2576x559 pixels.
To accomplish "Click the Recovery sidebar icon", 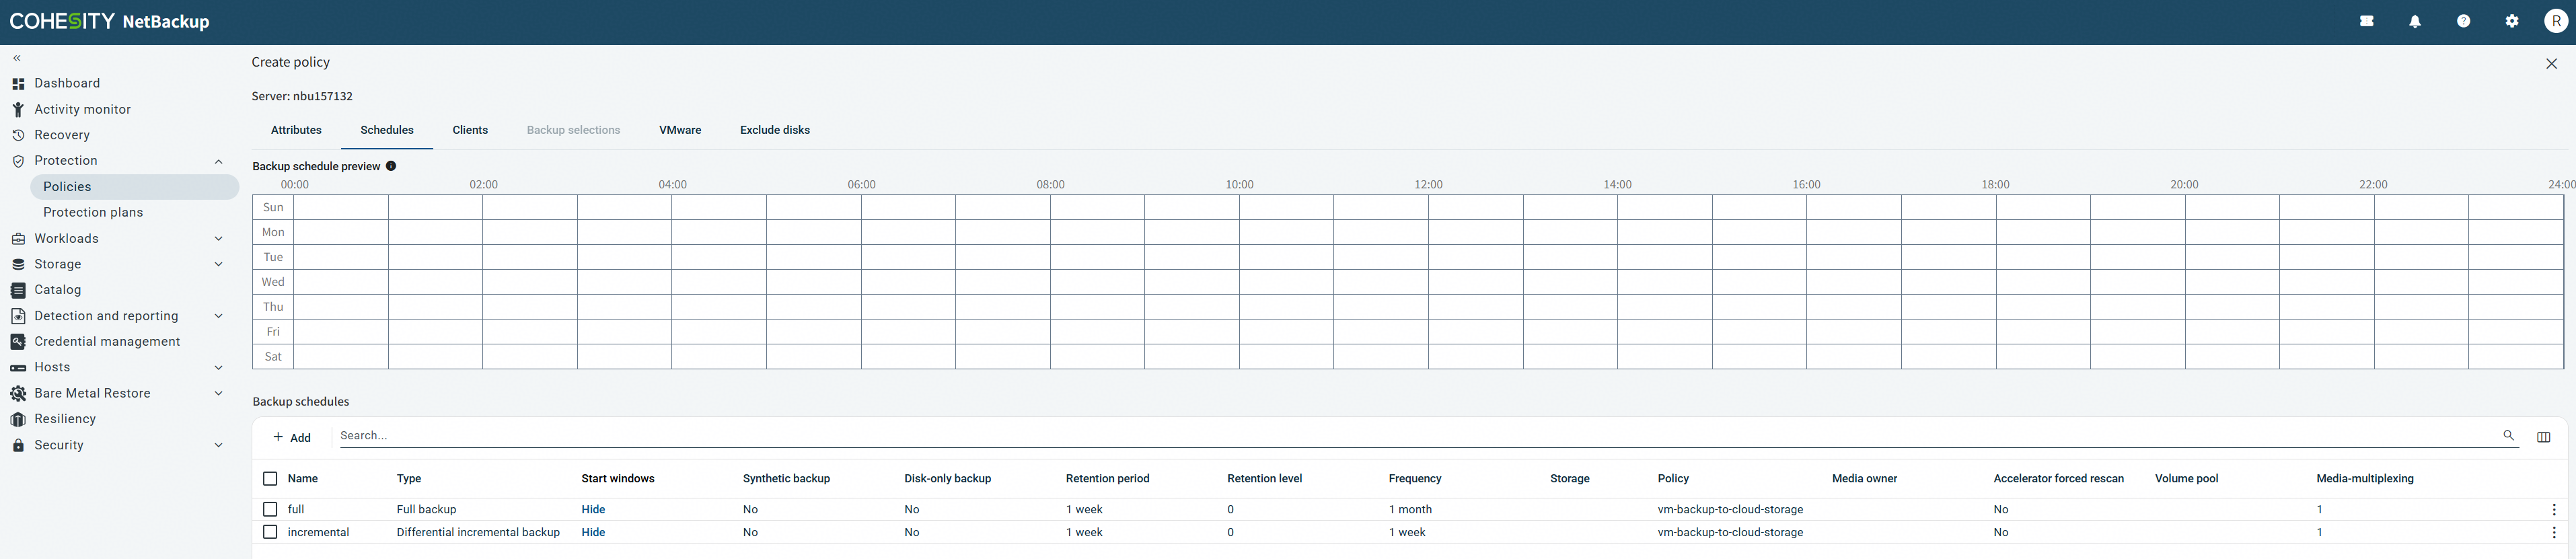I will point(18,135).
